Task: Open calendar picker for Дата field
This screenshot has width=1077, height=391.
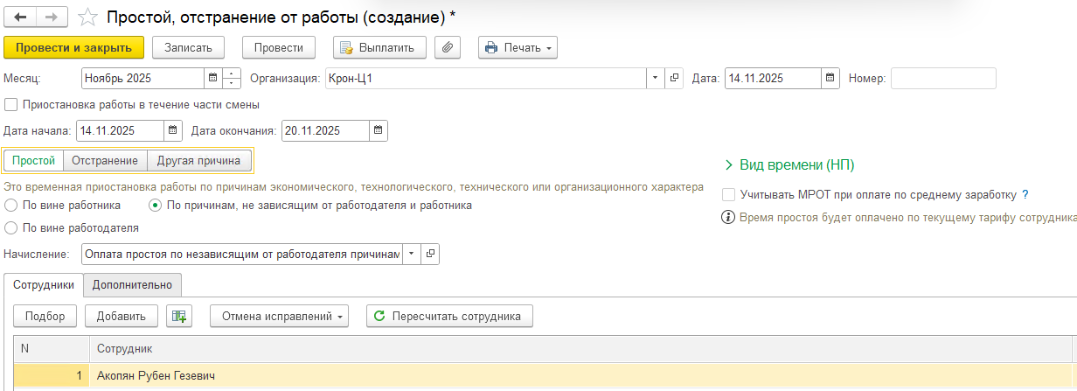Action: pos(830,78)
